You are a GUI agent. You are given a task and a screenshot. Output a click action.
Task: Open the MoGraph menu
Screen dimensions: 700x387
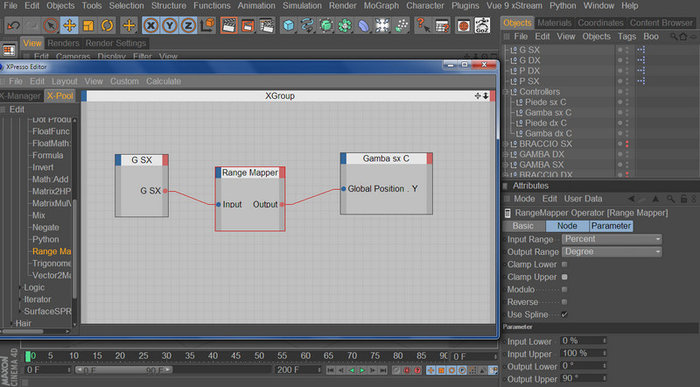click(x=381, y=6)
